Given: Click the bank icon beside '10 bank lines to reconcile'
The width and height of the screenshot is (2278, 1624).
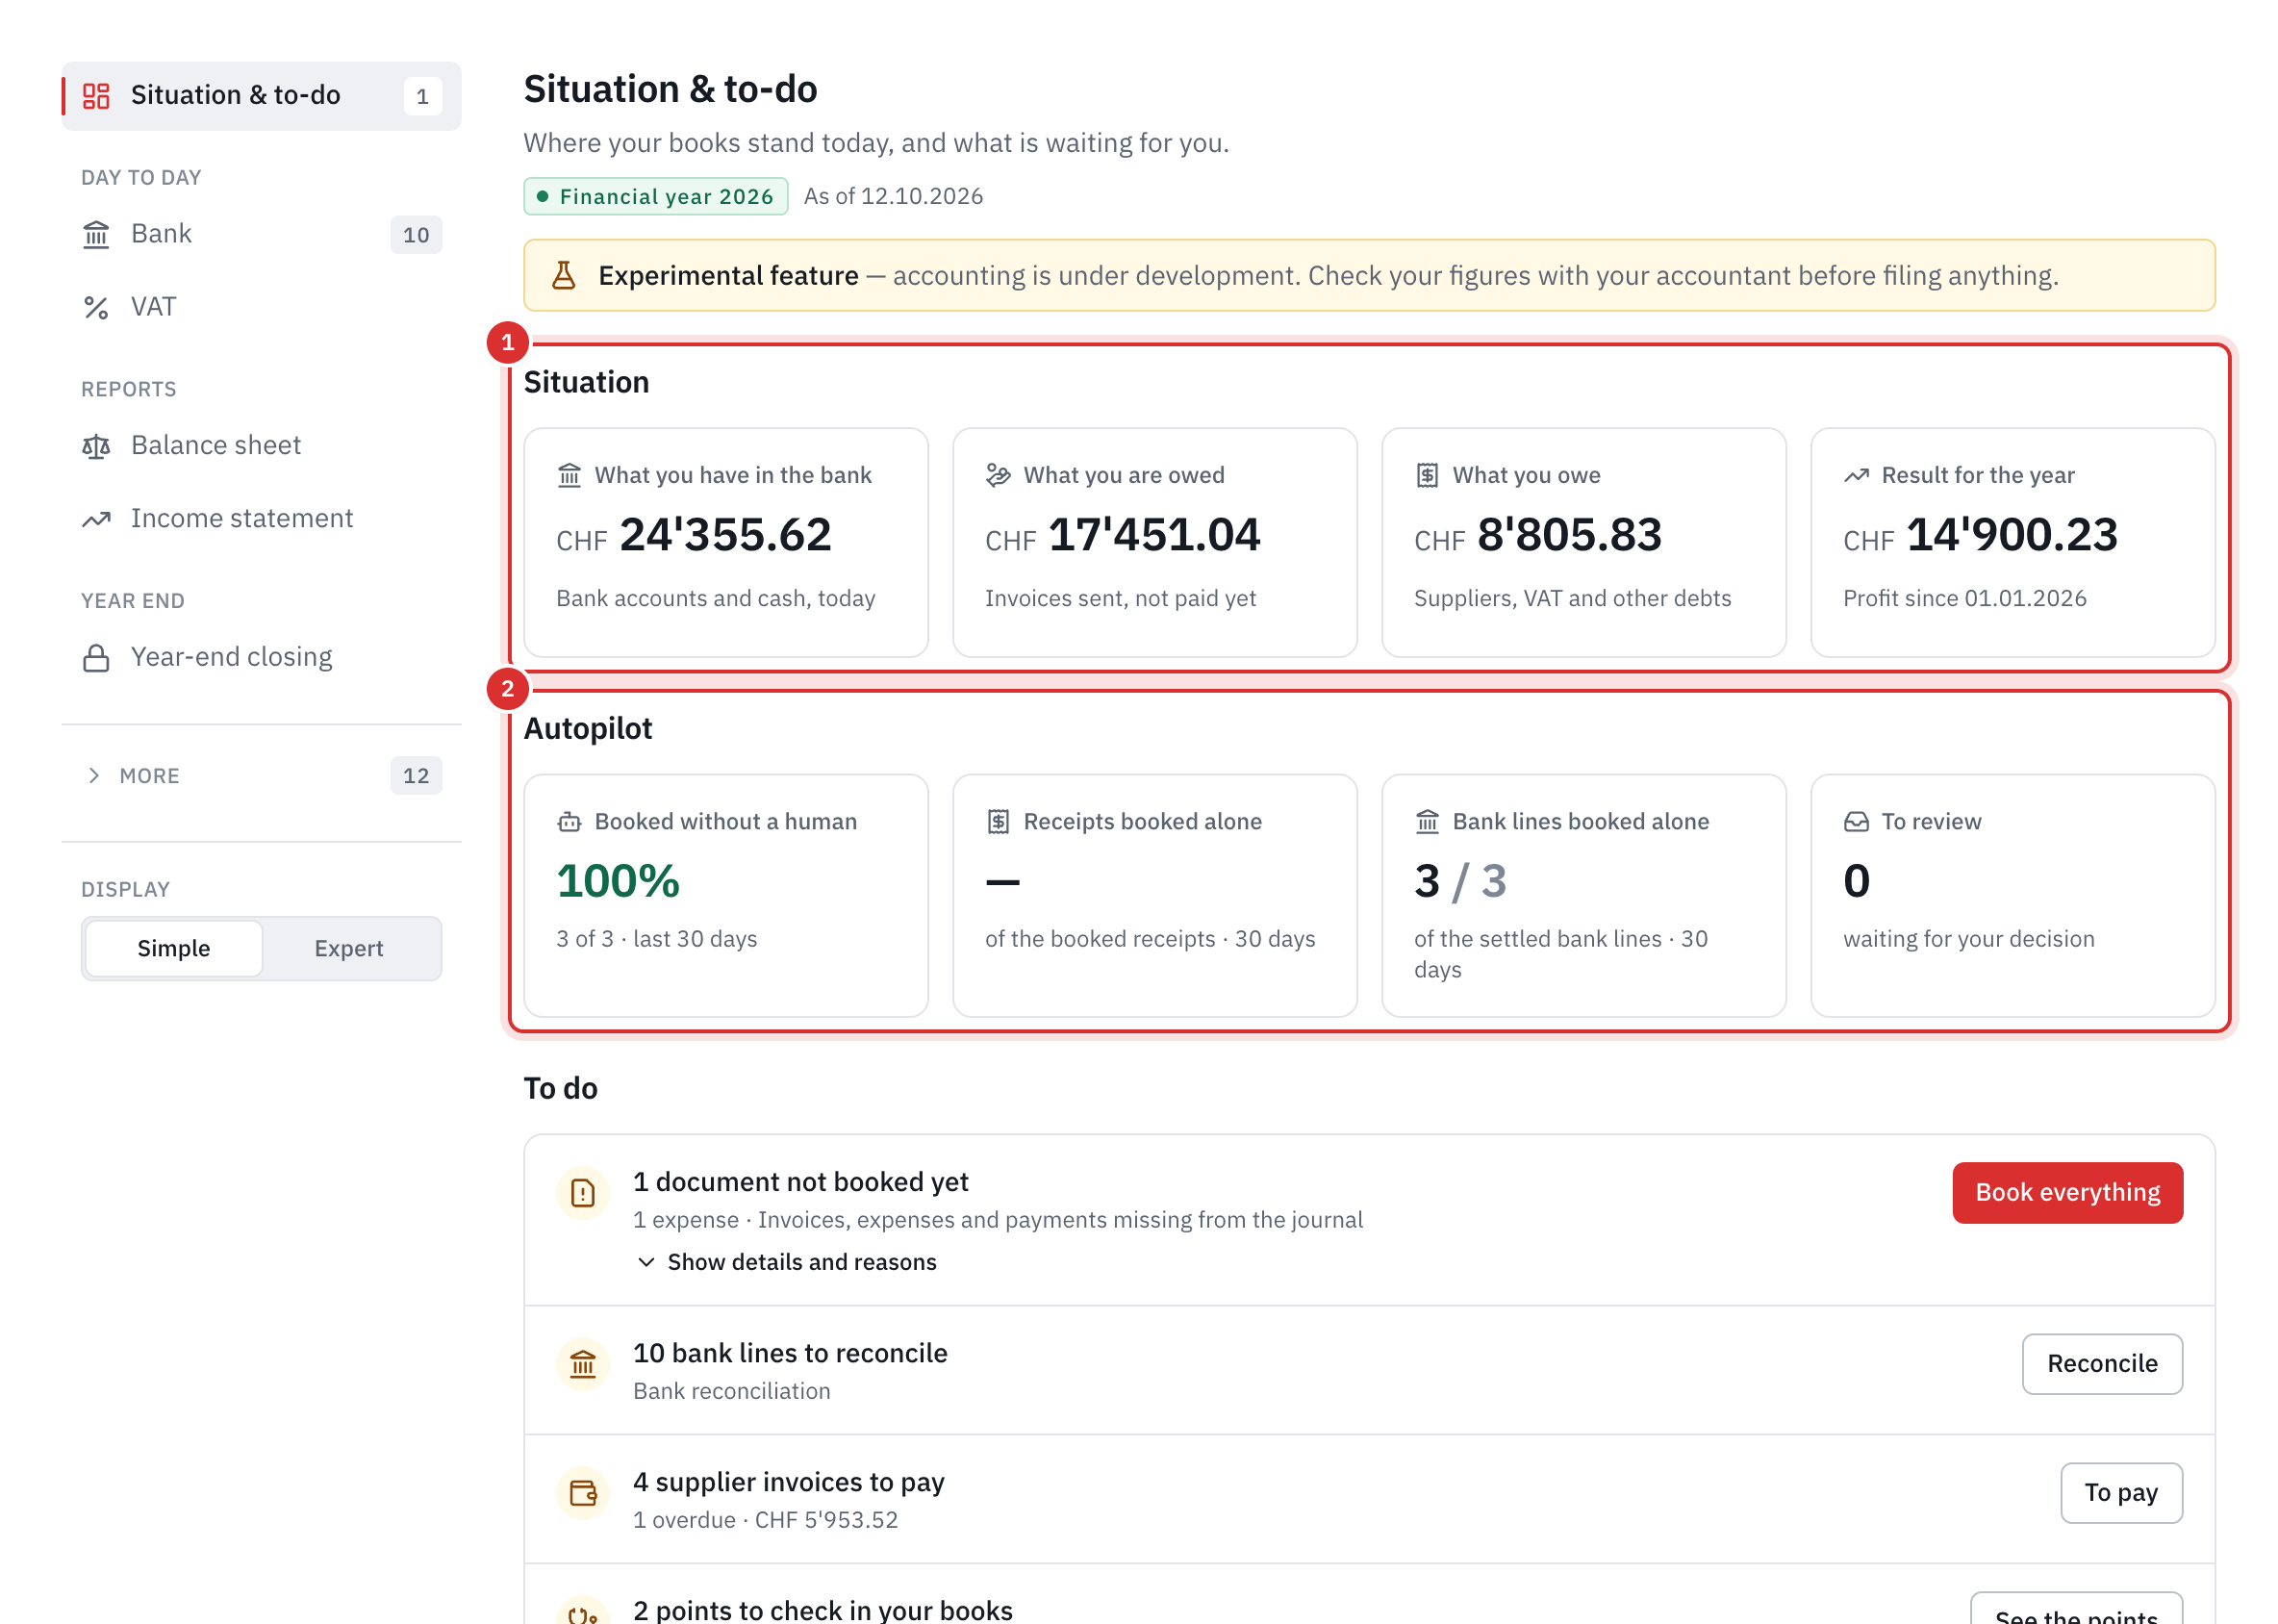Looking at the screenshot, I should coord(583,1364).
